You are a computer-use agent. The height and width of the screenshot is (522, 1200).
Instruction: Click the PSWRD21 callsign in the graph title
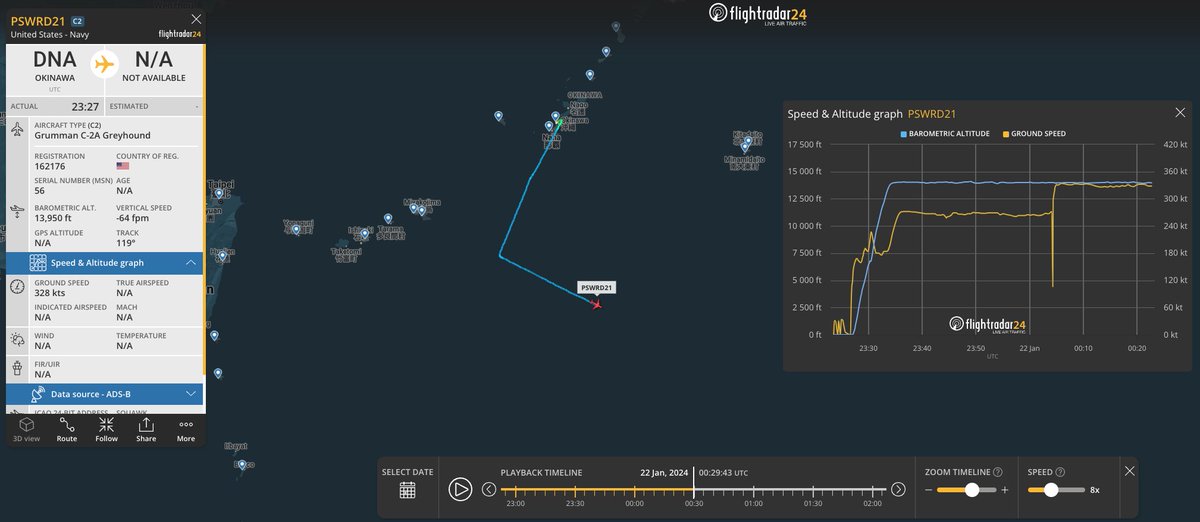[x=933, y=114]
